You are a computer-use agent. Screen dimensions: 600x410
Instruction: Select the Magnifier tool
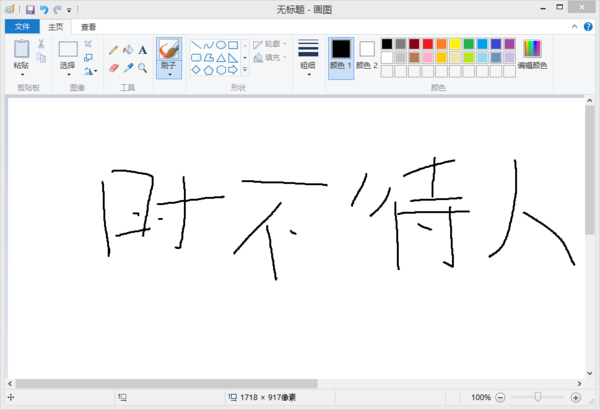click(143, 68)
